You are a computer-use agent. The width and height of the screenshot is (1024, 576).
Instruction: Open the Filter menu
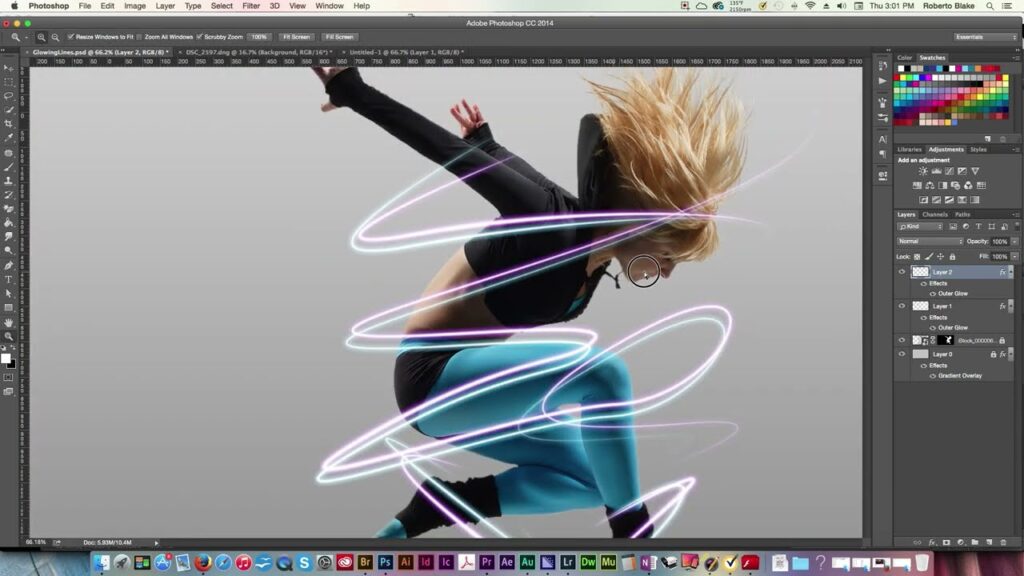(251, 6)
